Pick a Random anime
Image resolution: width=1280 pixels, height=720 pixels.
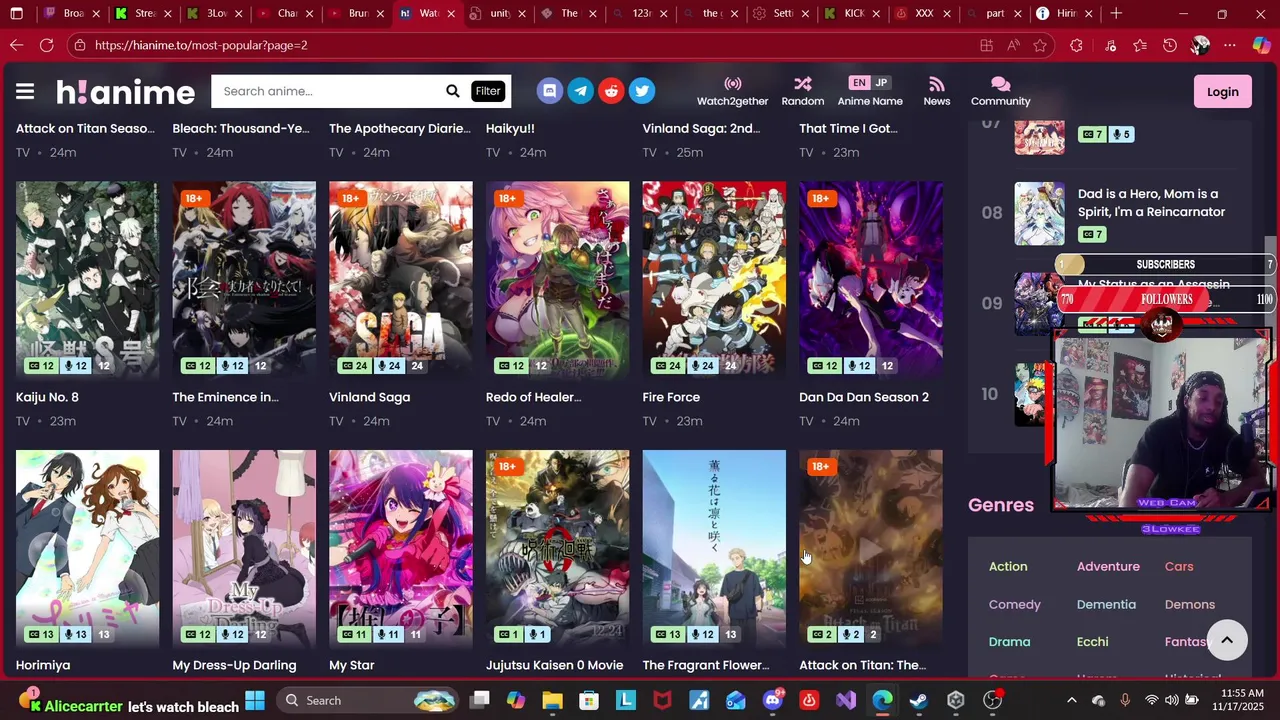[x=802, y=91]
